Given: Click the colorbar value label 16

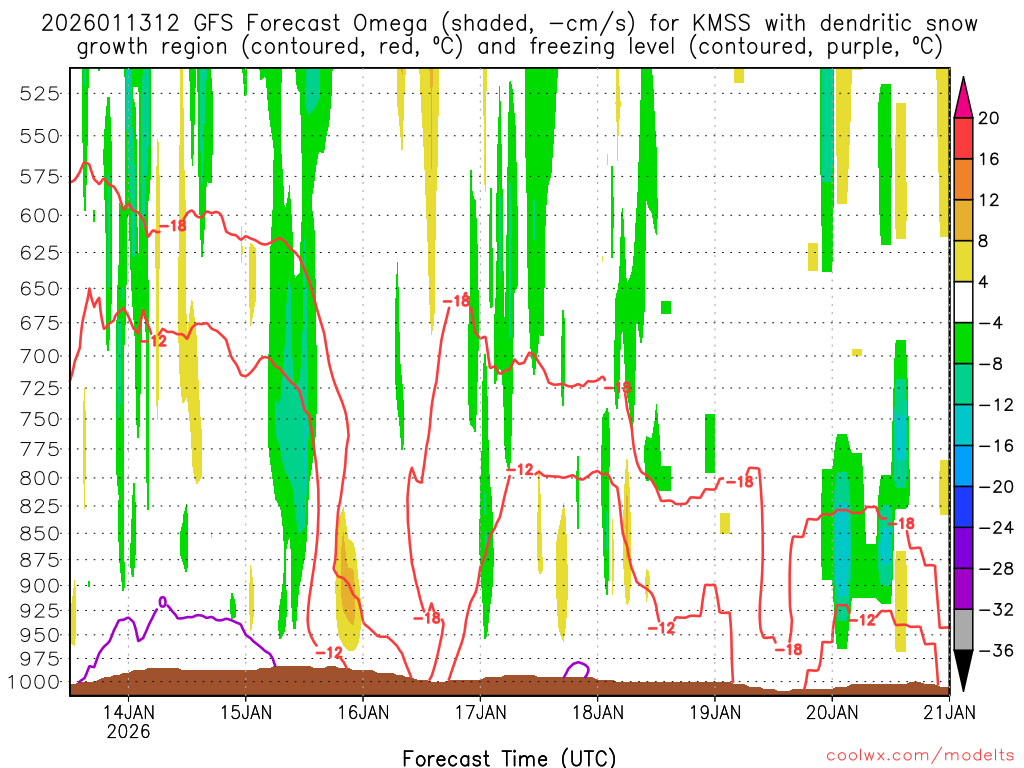Looking at the screenshot, I should click(989, 159).
